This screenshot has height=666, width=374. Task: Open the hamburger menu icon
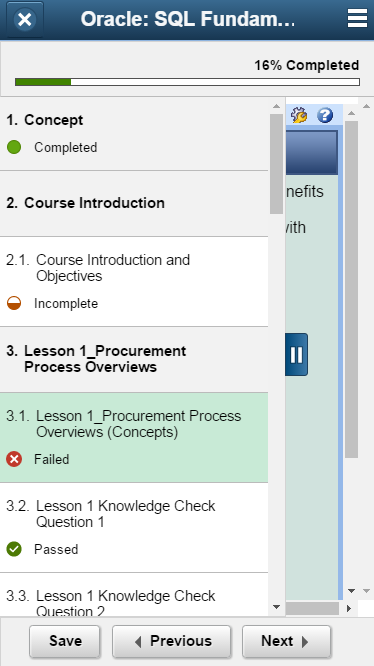pos(357,19)
